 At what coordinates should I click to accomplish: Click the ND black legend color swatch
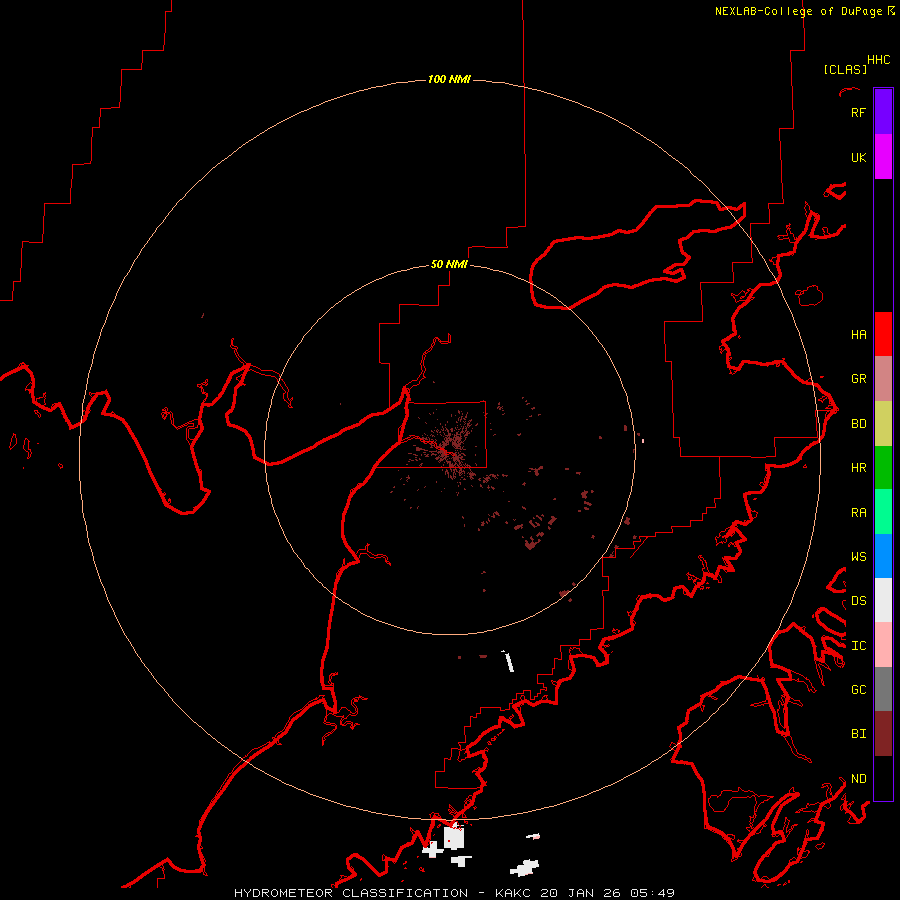[883, 778]
